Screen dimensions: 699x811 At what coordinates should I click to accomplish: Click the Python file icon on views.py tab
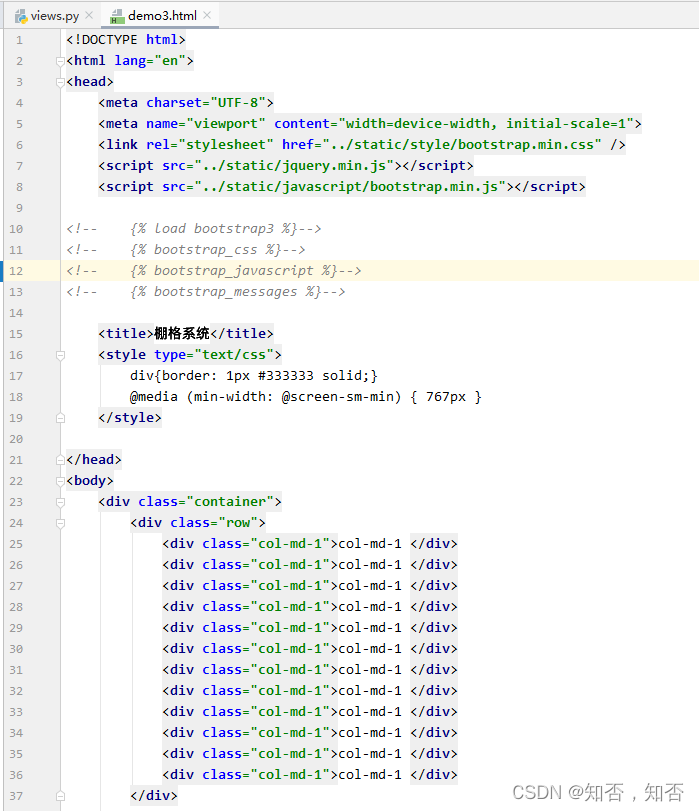pos(21,16)
